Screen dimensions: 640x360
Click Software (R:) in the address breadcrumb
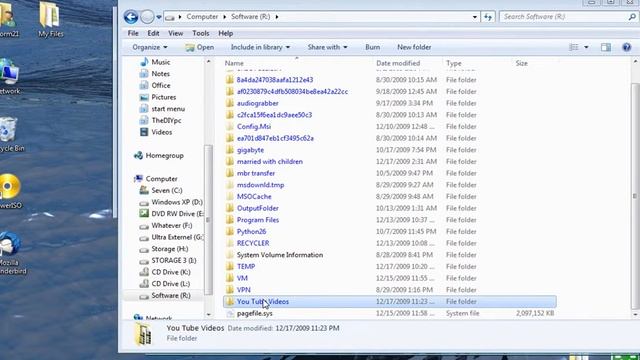point(251,17)
